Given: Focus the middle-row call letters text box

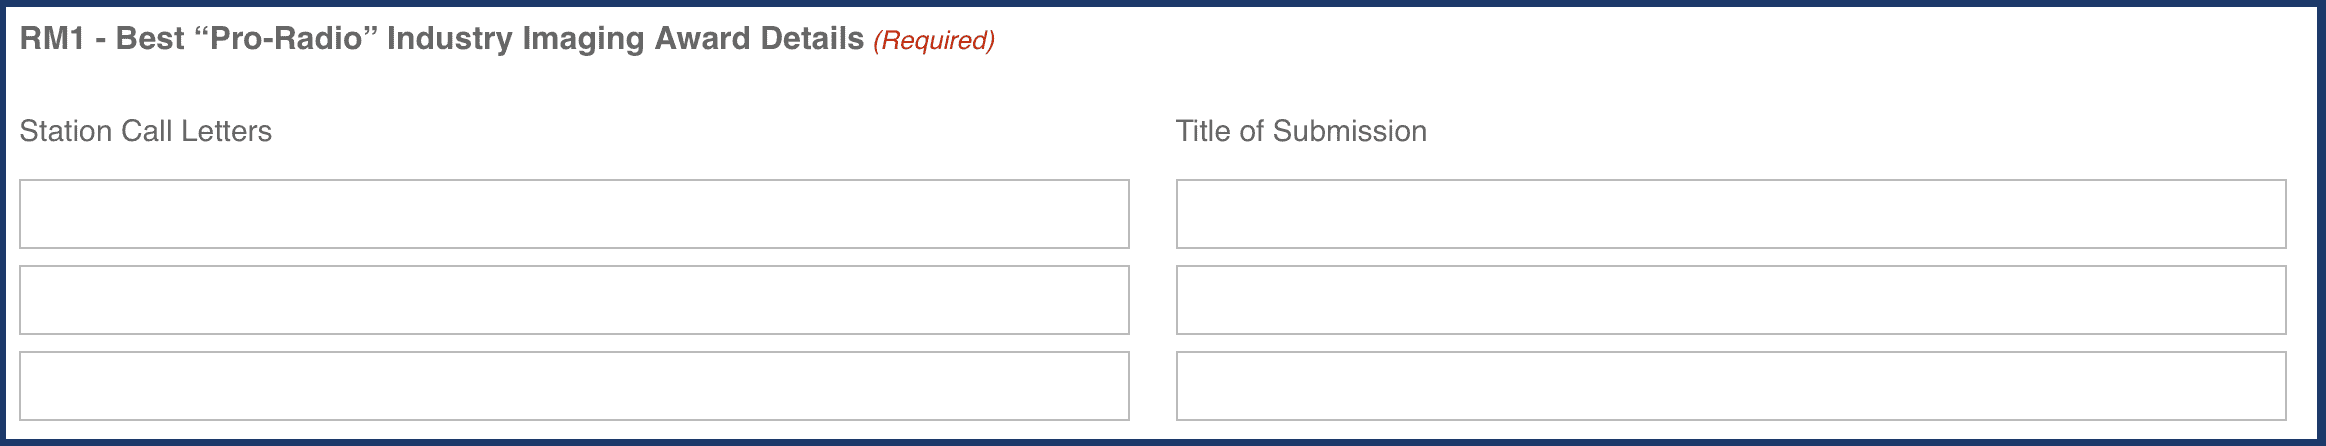Looking at the screenshot, I should [574, 300].
